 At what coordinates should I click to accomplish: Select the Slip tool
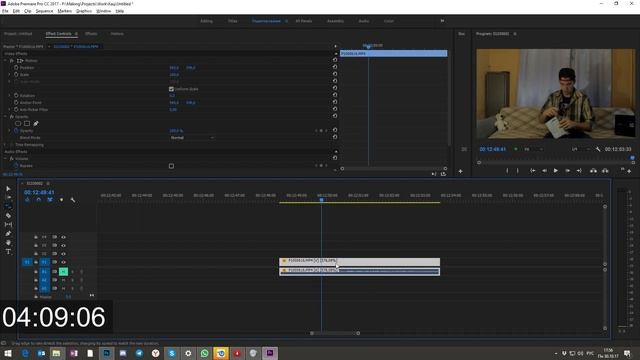[8, 224]
